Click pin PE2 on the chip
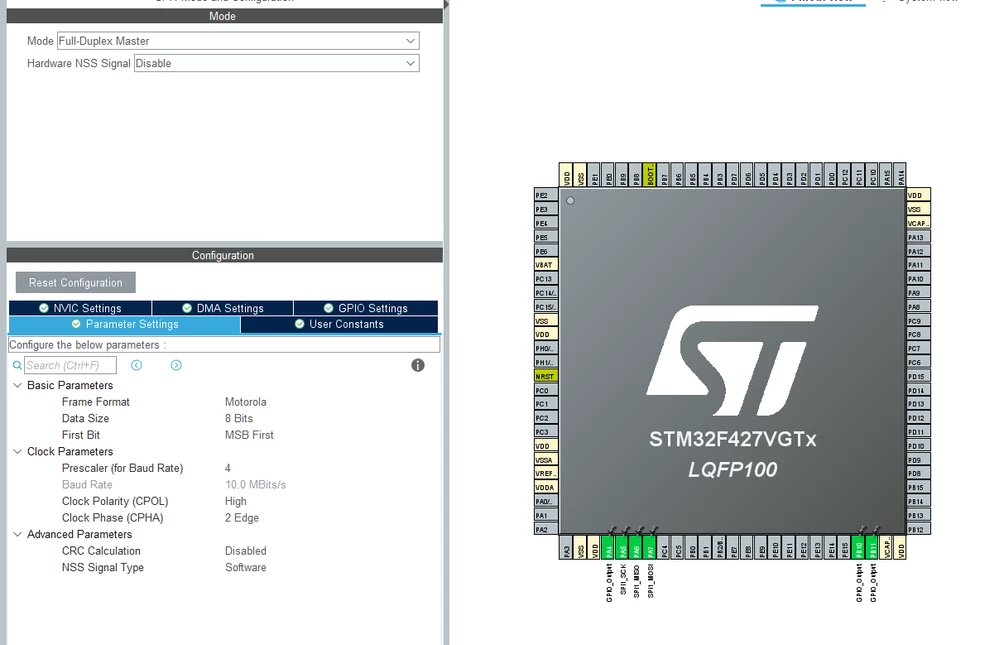Screen dimensions: 999x645 click(x=545, y=195)
